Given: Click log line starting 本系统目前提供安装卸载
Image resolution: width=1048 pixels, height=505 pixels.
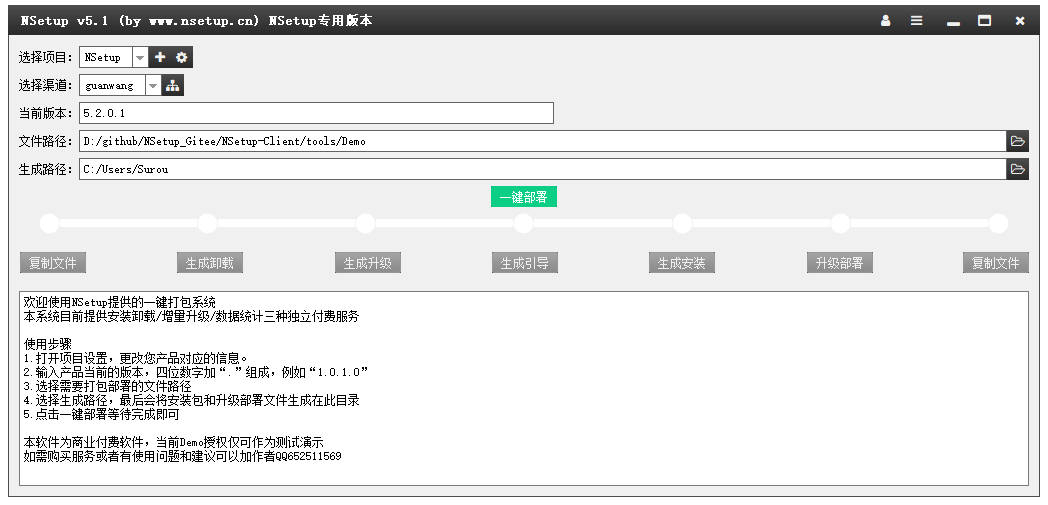Looking at the screenshot, I should click(x=191, y=316).
